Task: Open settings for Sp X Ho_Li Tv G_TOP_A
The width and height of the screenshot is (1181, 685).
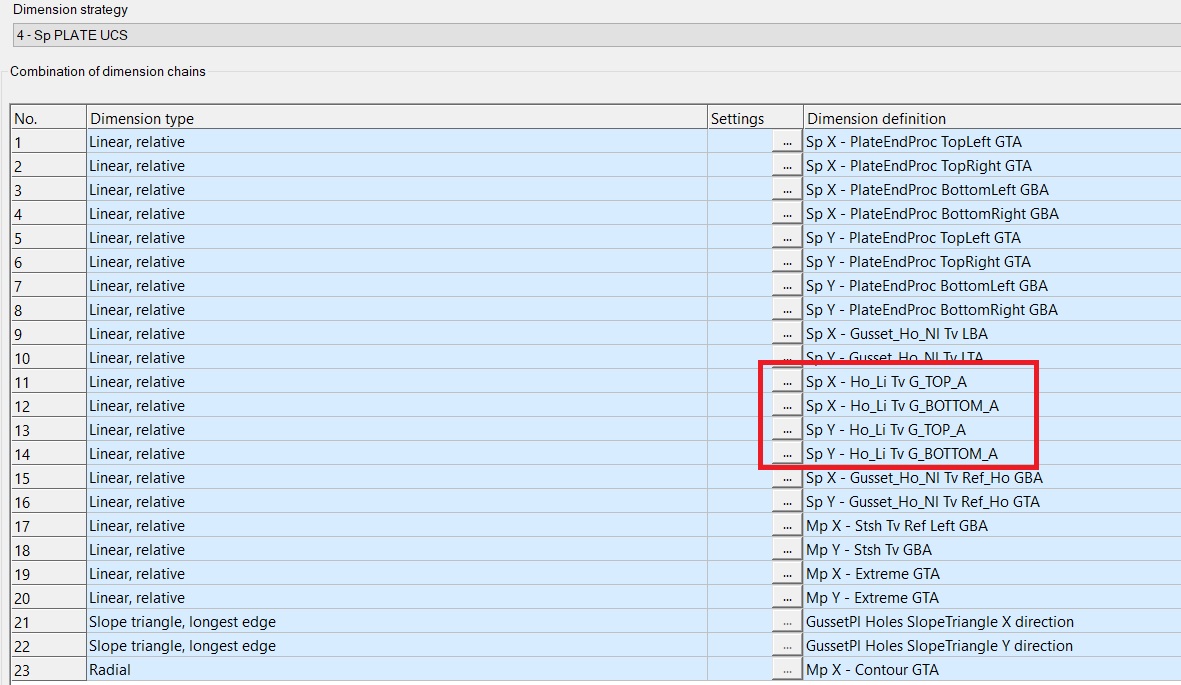Action: point(788,381)
